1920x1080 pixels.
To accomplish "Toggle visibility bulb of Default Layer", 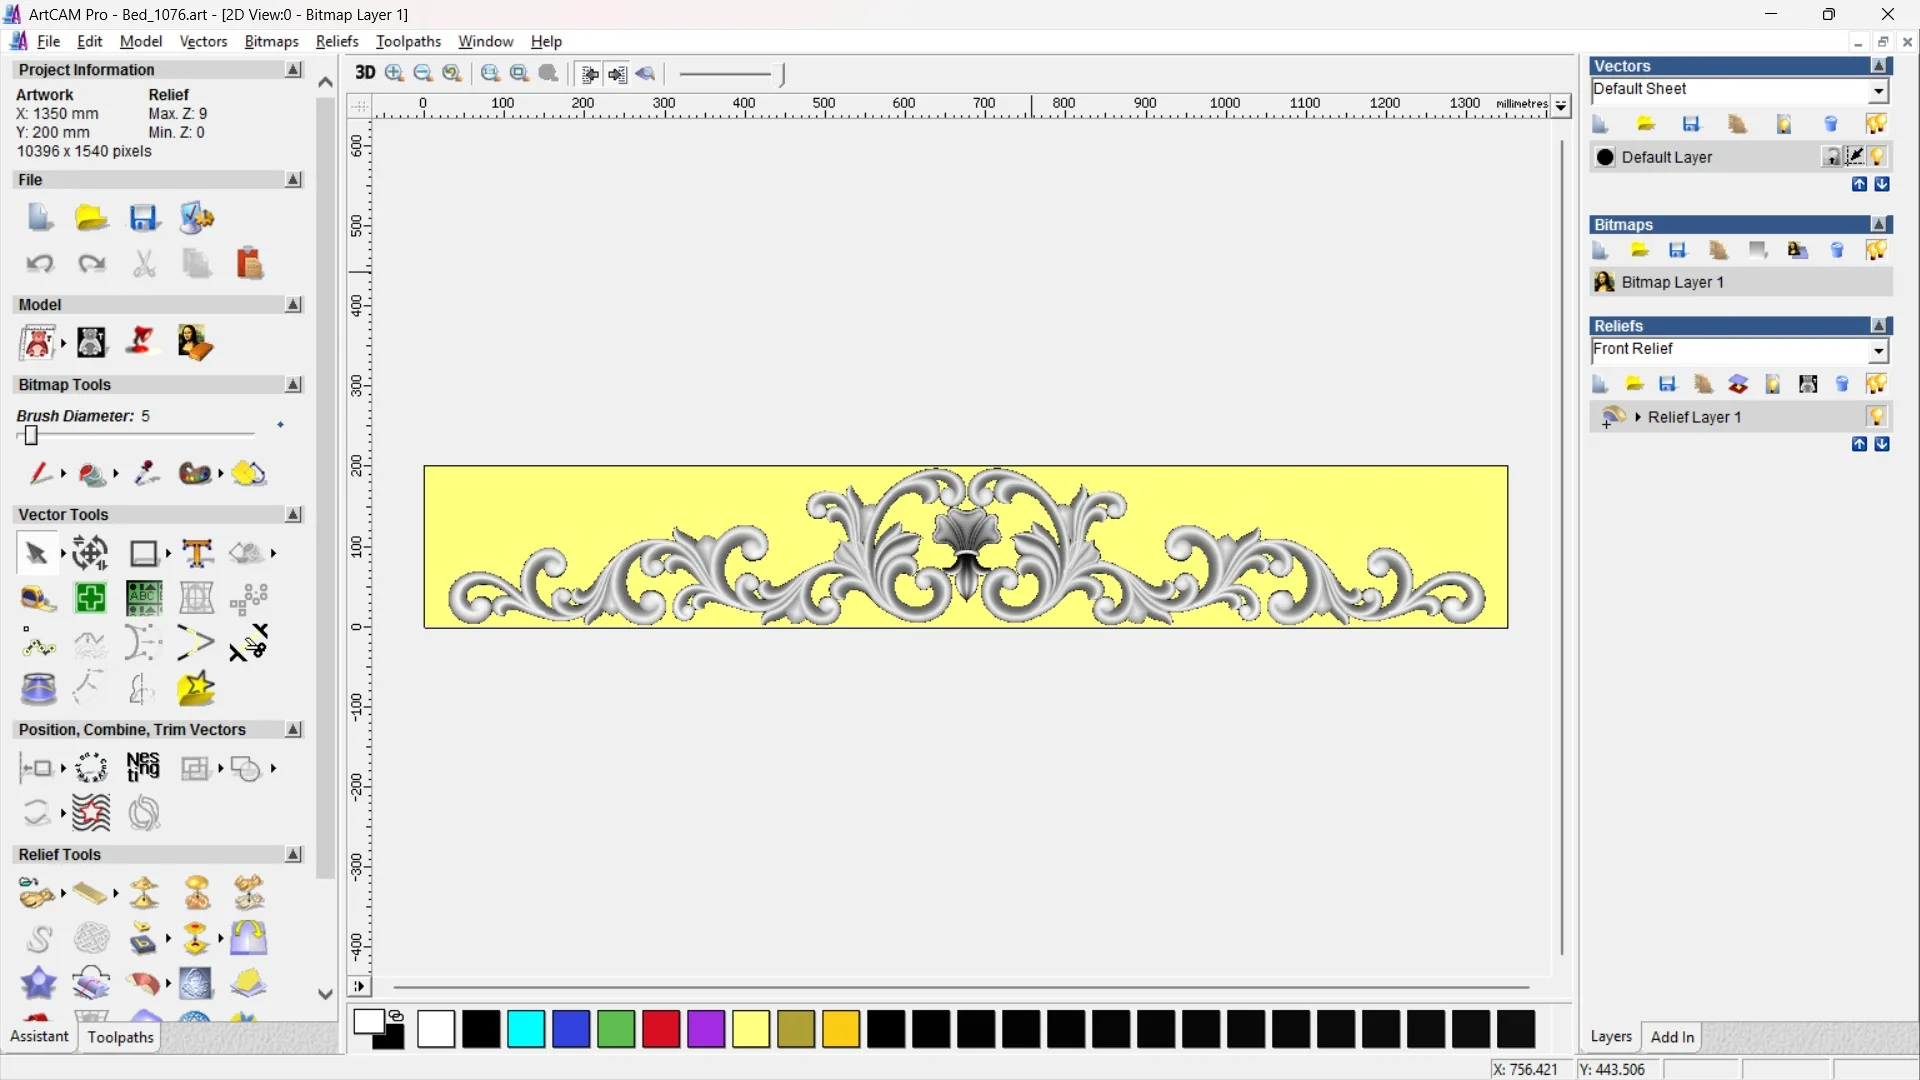I will tap(1877, 157).
